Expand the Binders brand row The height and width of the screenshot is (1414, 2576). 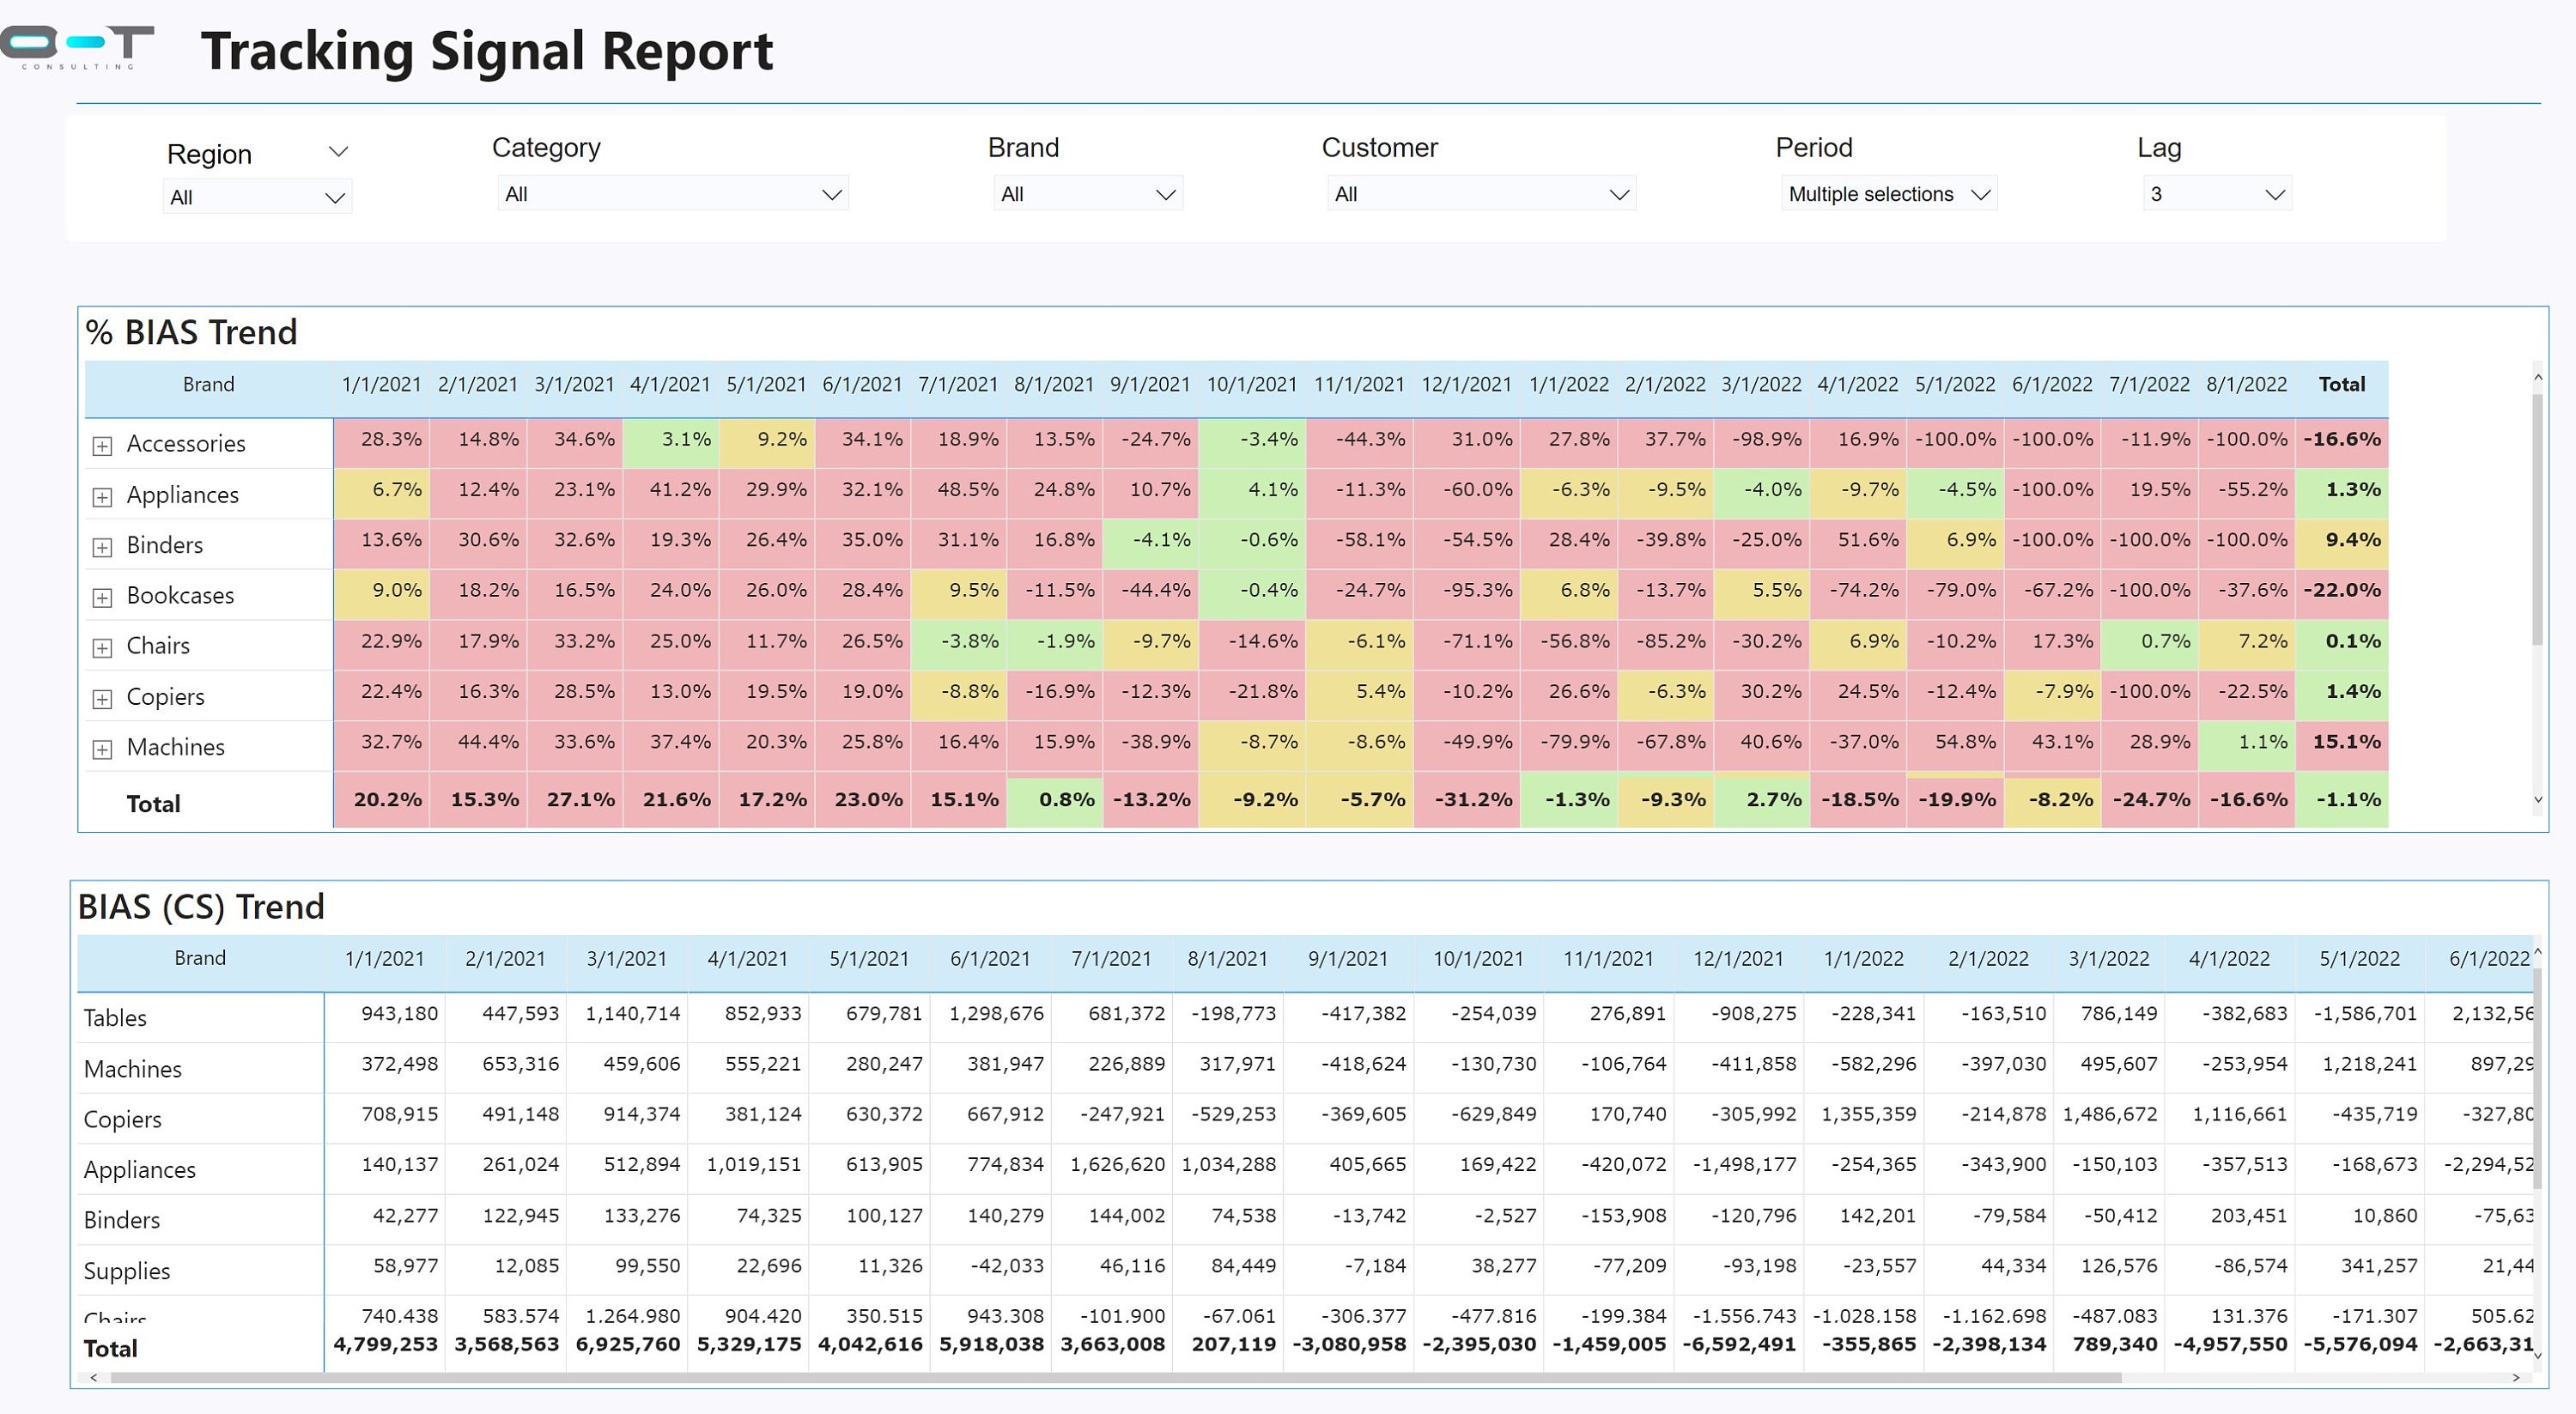tap(102, 546)
